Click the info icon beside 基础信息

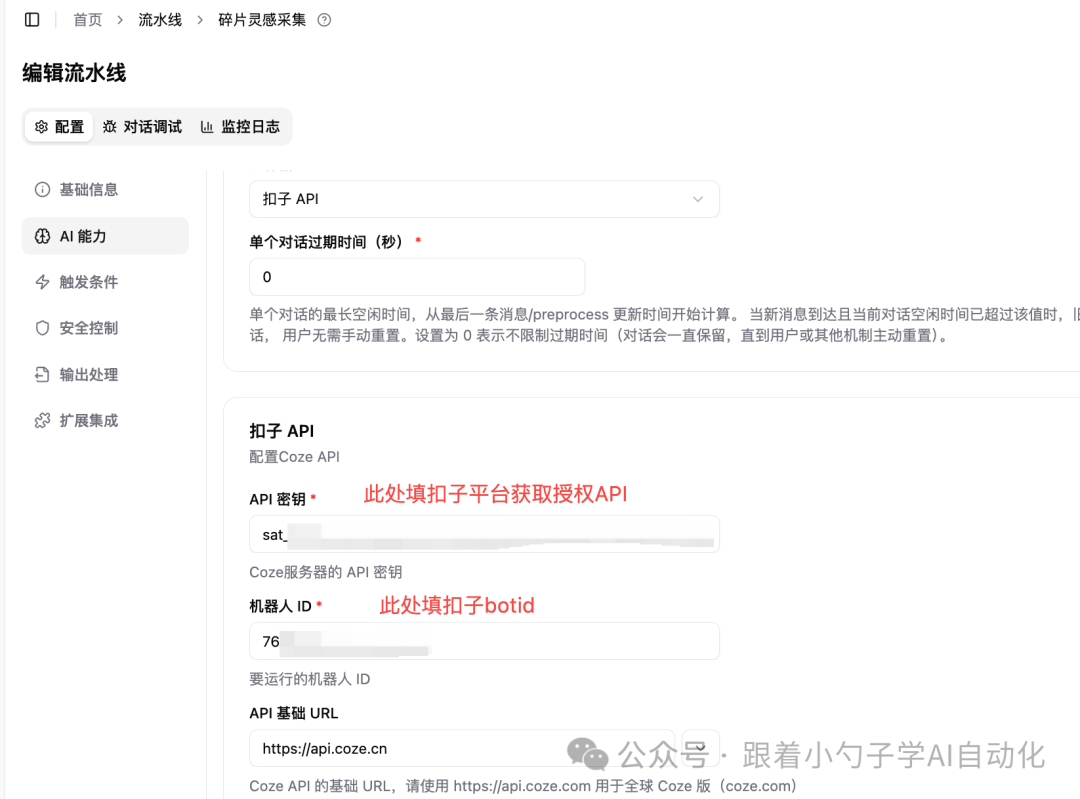click(42, 189)
